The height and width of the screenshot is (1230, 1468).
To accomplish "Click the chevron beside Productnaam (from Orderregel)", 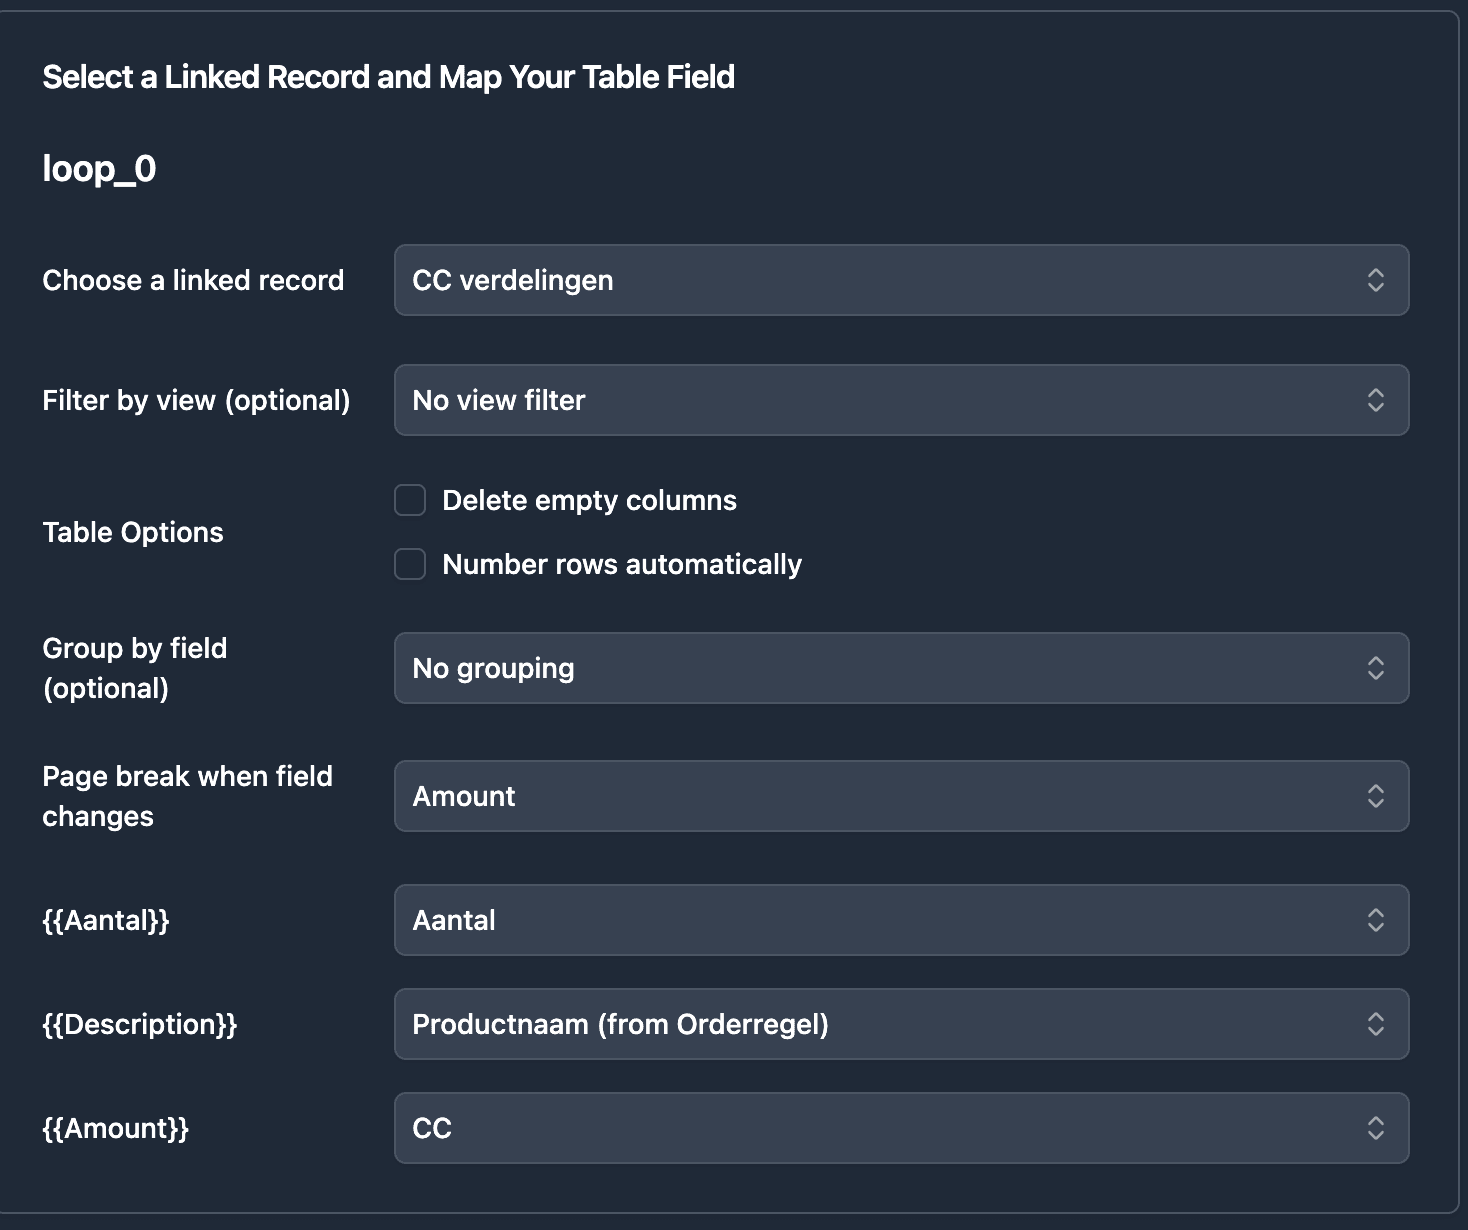I will [1377, 1024].
